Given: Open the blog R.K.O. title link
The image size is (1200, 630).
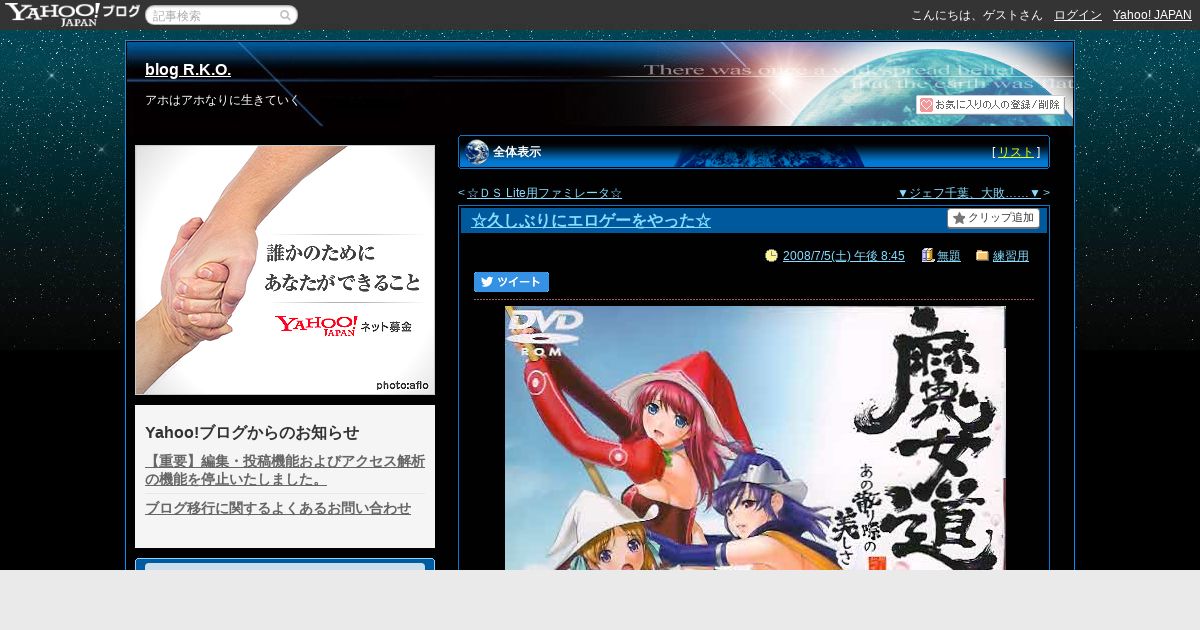Looking at the screenshot, I should pyautogui.click(x=188, y=70).
